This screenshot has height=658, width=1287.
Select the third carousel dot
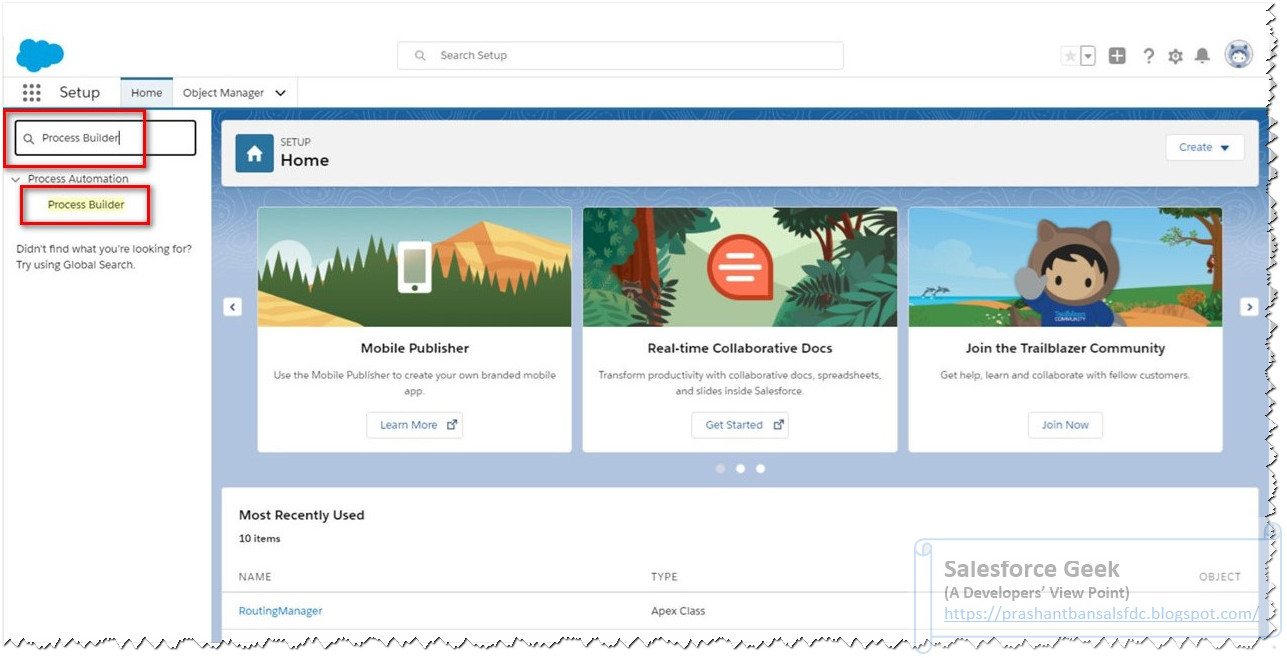(760, 468)
